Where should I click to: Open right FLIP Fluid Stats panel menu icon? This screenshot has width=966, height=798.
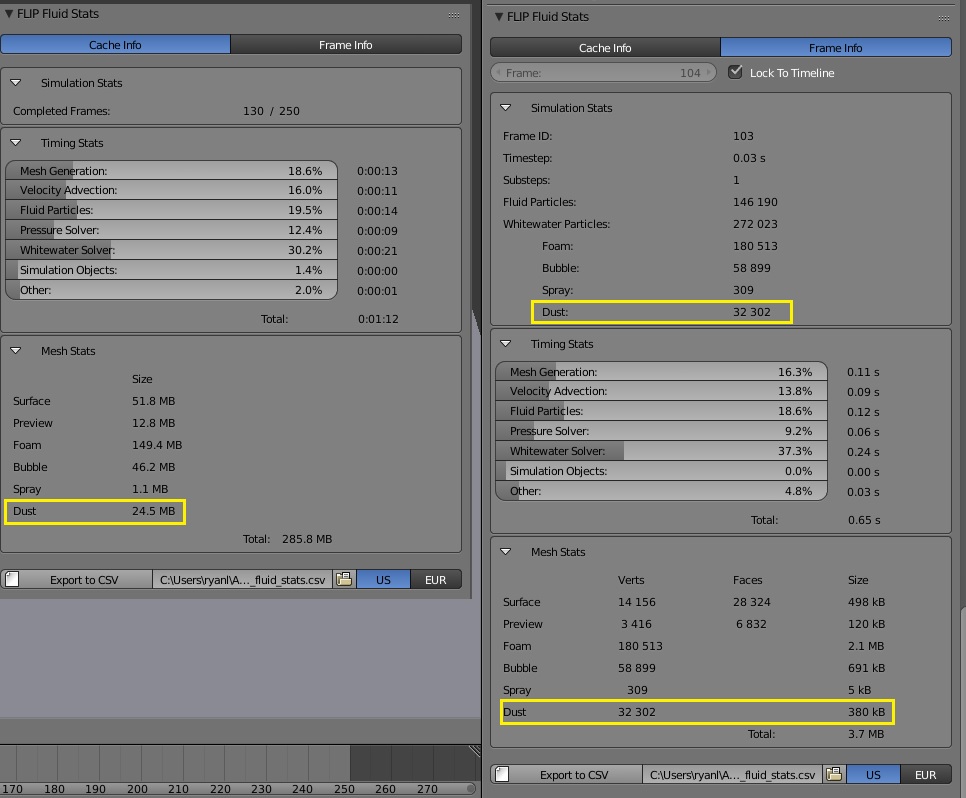click(941, 16)
